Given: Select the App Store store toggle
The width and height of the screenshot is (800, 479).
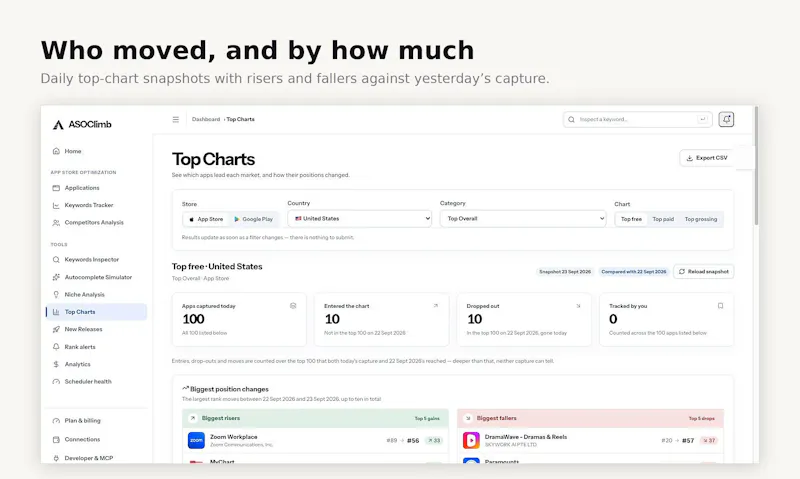Looking at the screenshot, I should tap(206, 219).
